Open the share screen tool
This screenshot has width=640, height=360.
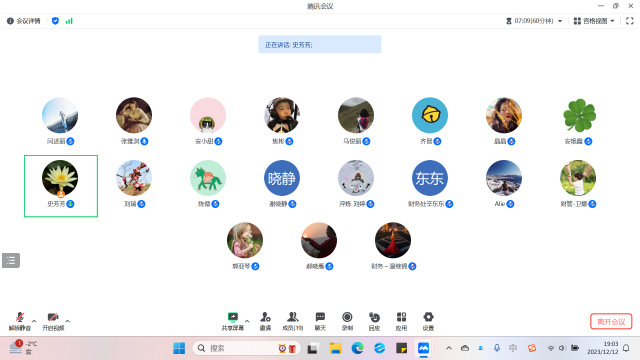(233, 321)
